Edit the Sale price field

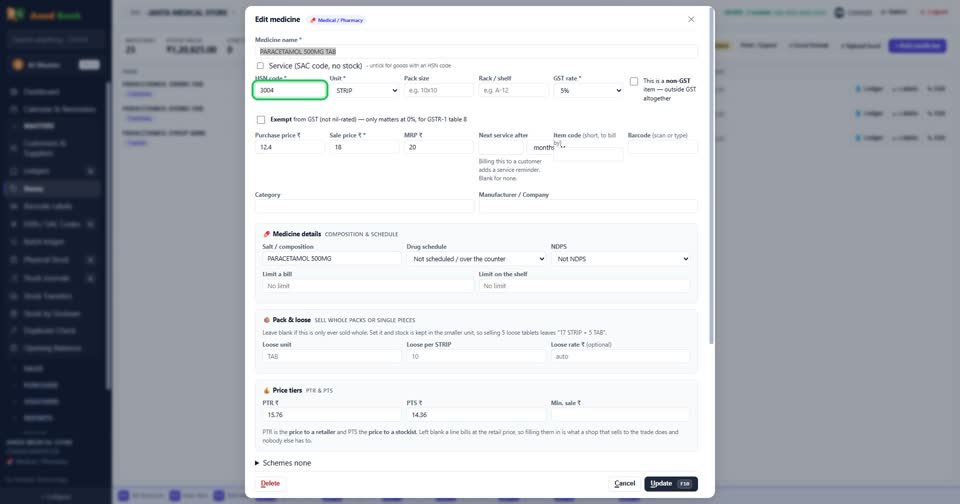pyautogui.click(x=364, y=148)
